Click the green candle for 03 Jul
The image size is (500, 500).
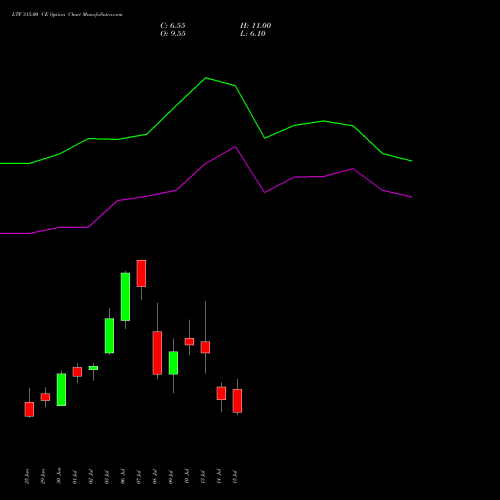(x=109, y=336)
